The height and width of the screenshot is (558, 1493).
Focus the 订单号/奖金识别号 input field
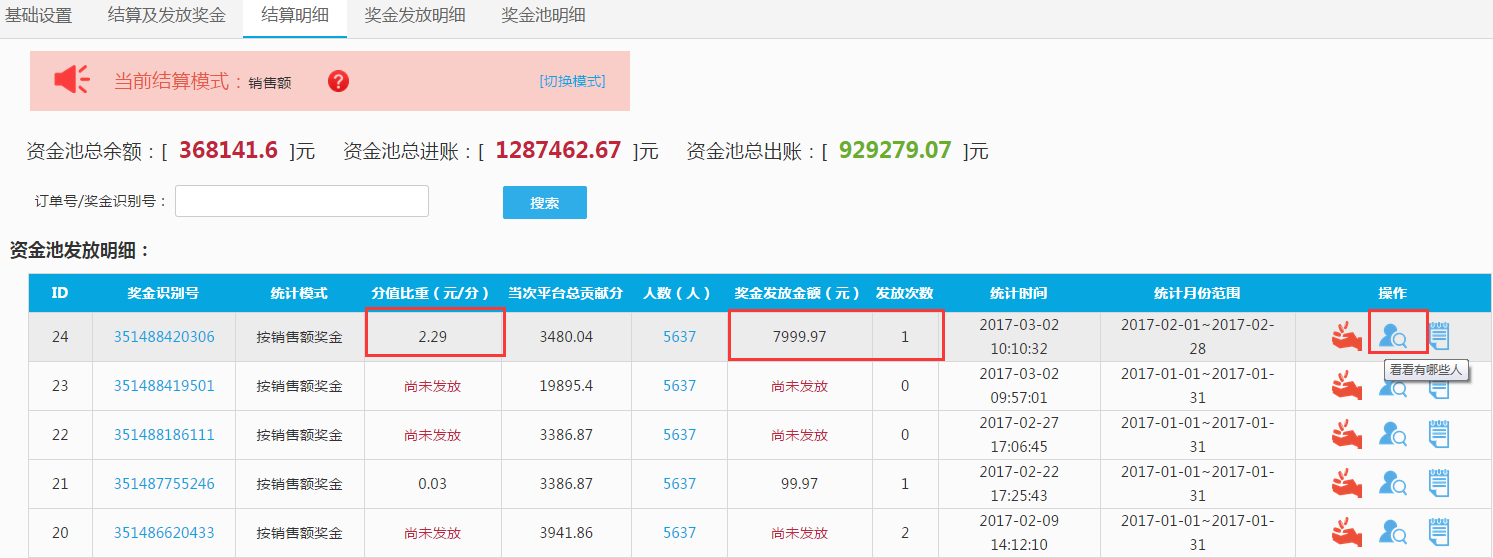tap(302, 201)
